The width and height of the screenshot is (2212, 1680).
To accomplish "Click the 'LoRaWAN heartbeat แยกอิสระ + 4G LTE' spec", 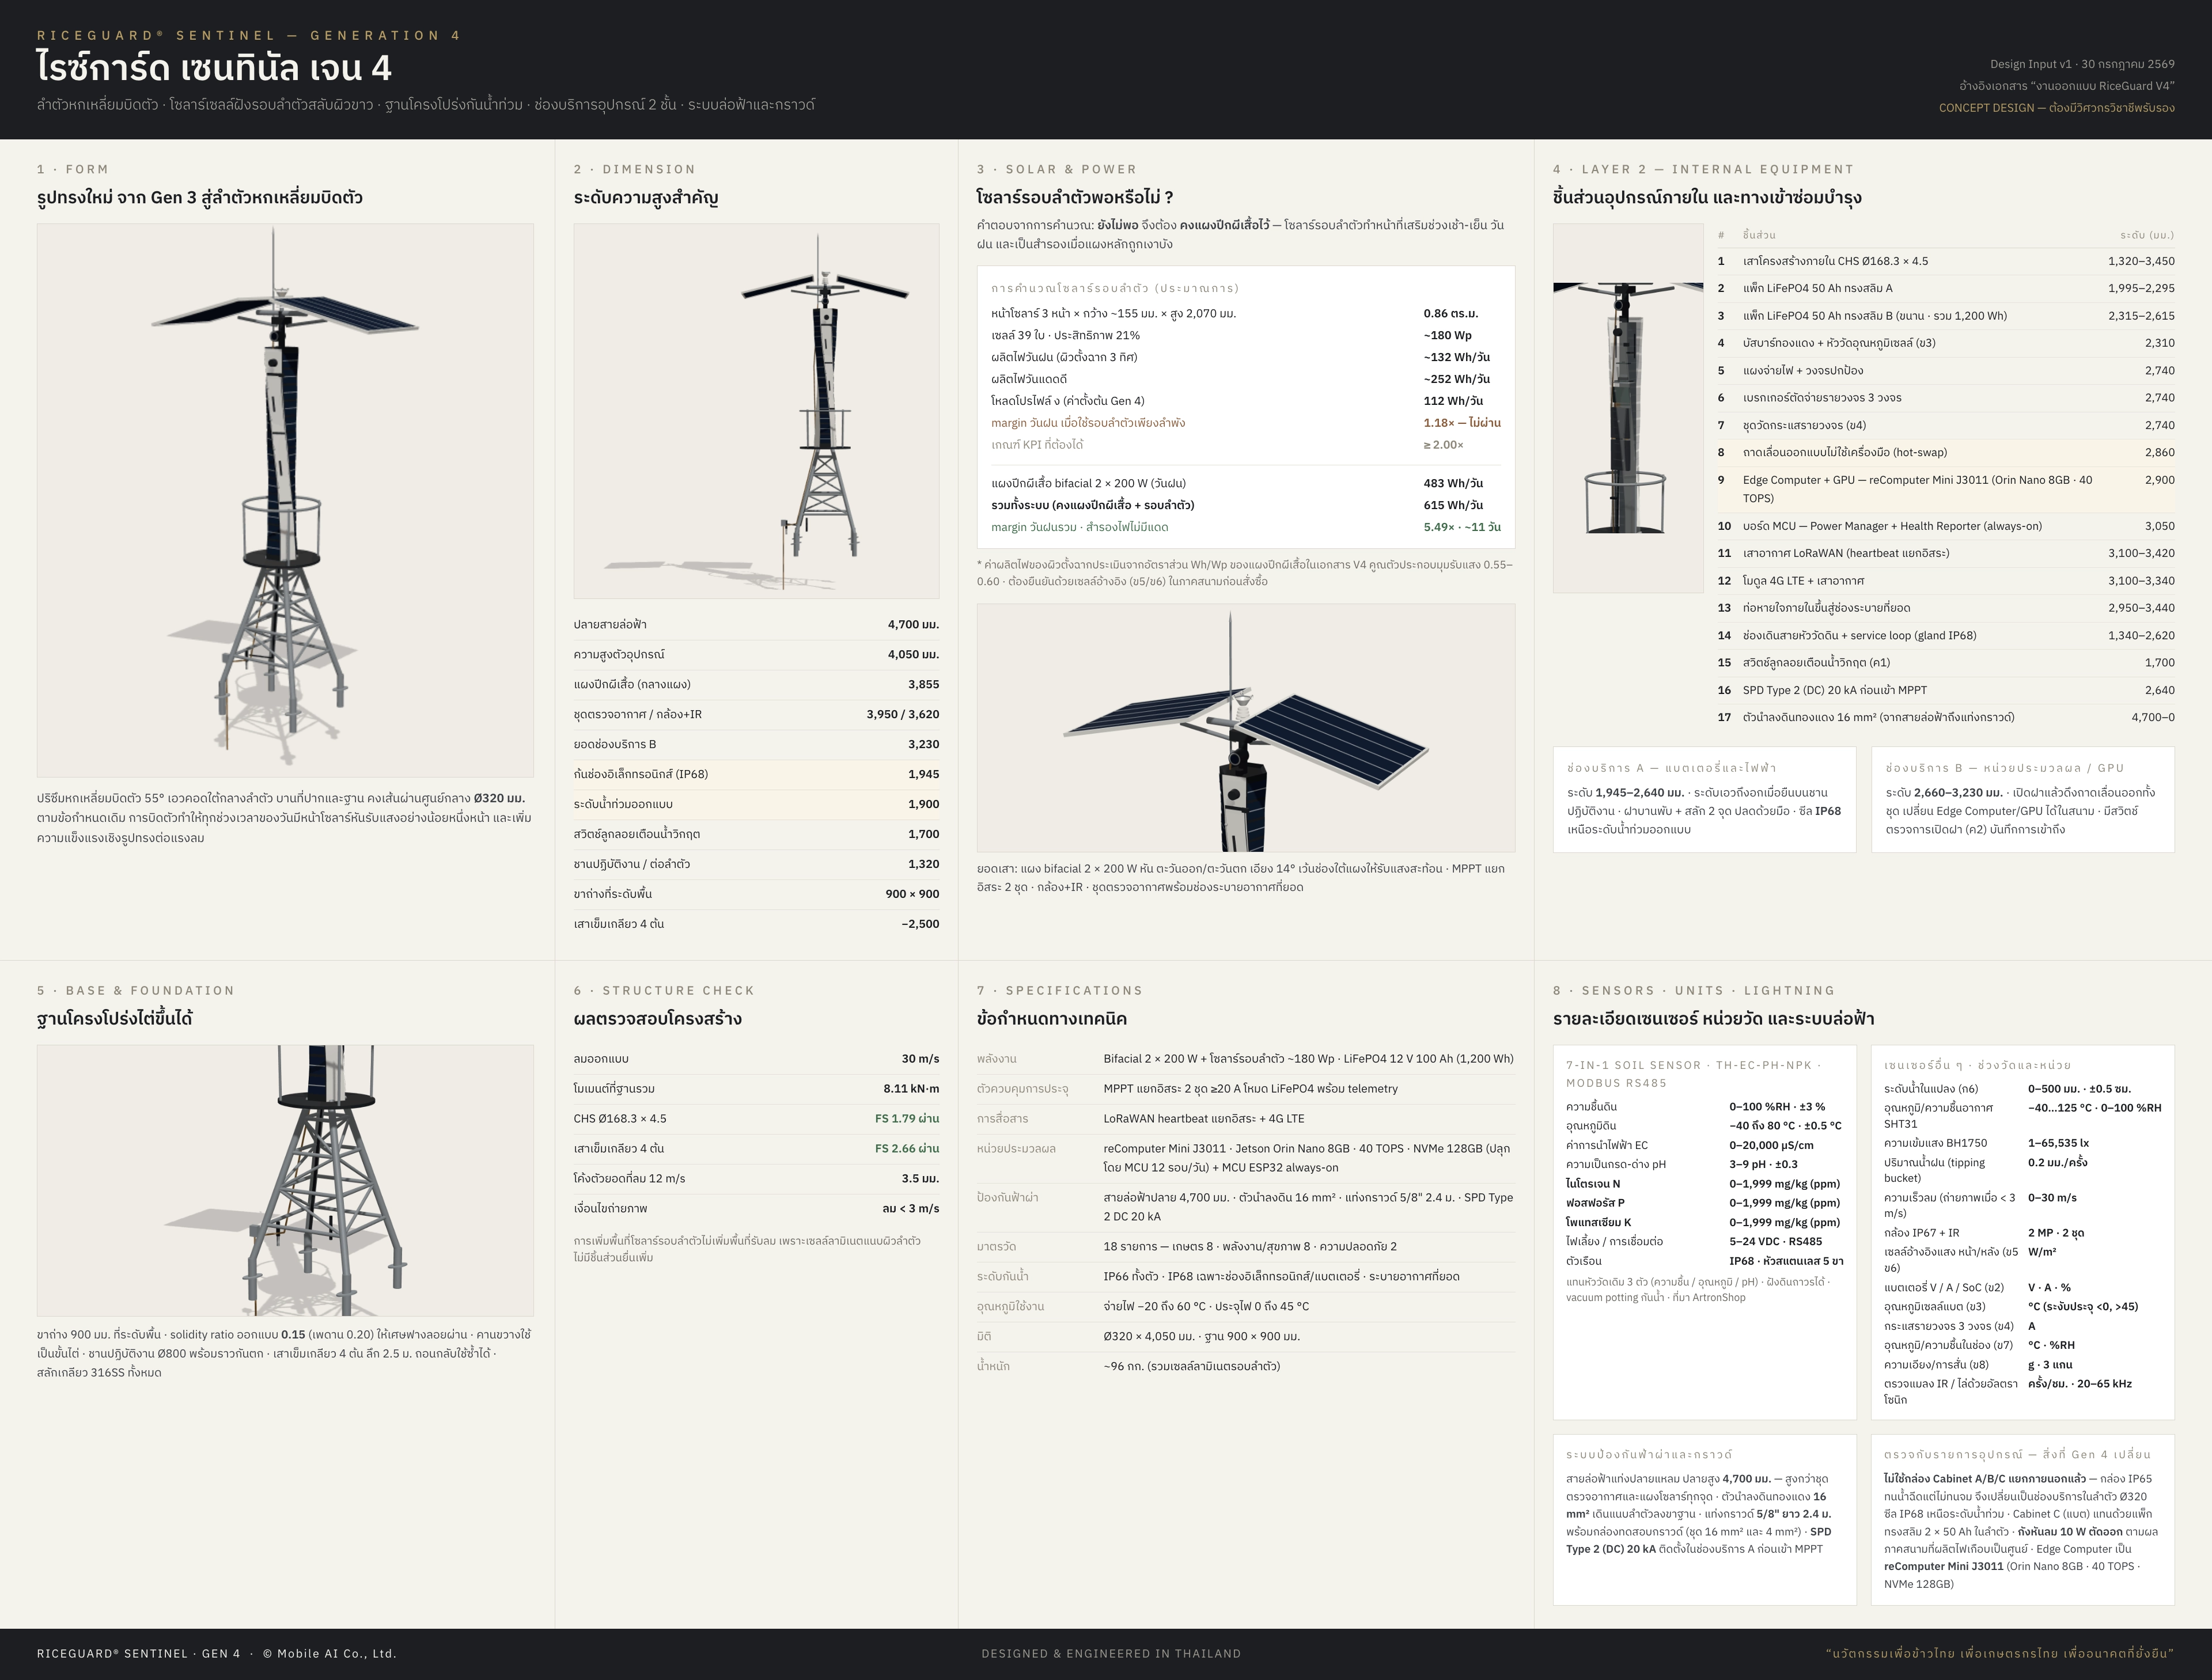I will [1204, 1119].
